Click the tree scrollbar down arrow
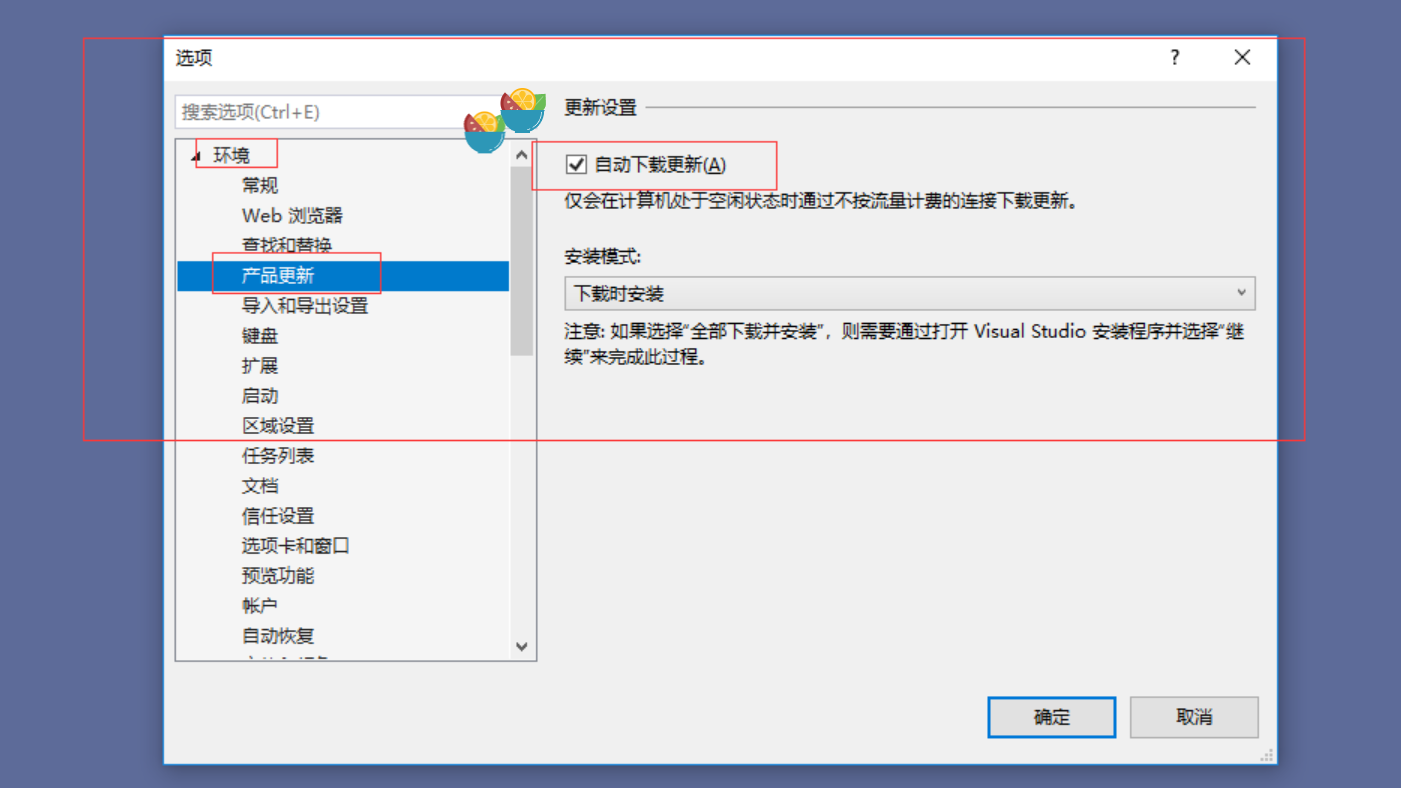The height and width of the screenshot is (788, 1401). pyautogui.click(x=521, y=647)
